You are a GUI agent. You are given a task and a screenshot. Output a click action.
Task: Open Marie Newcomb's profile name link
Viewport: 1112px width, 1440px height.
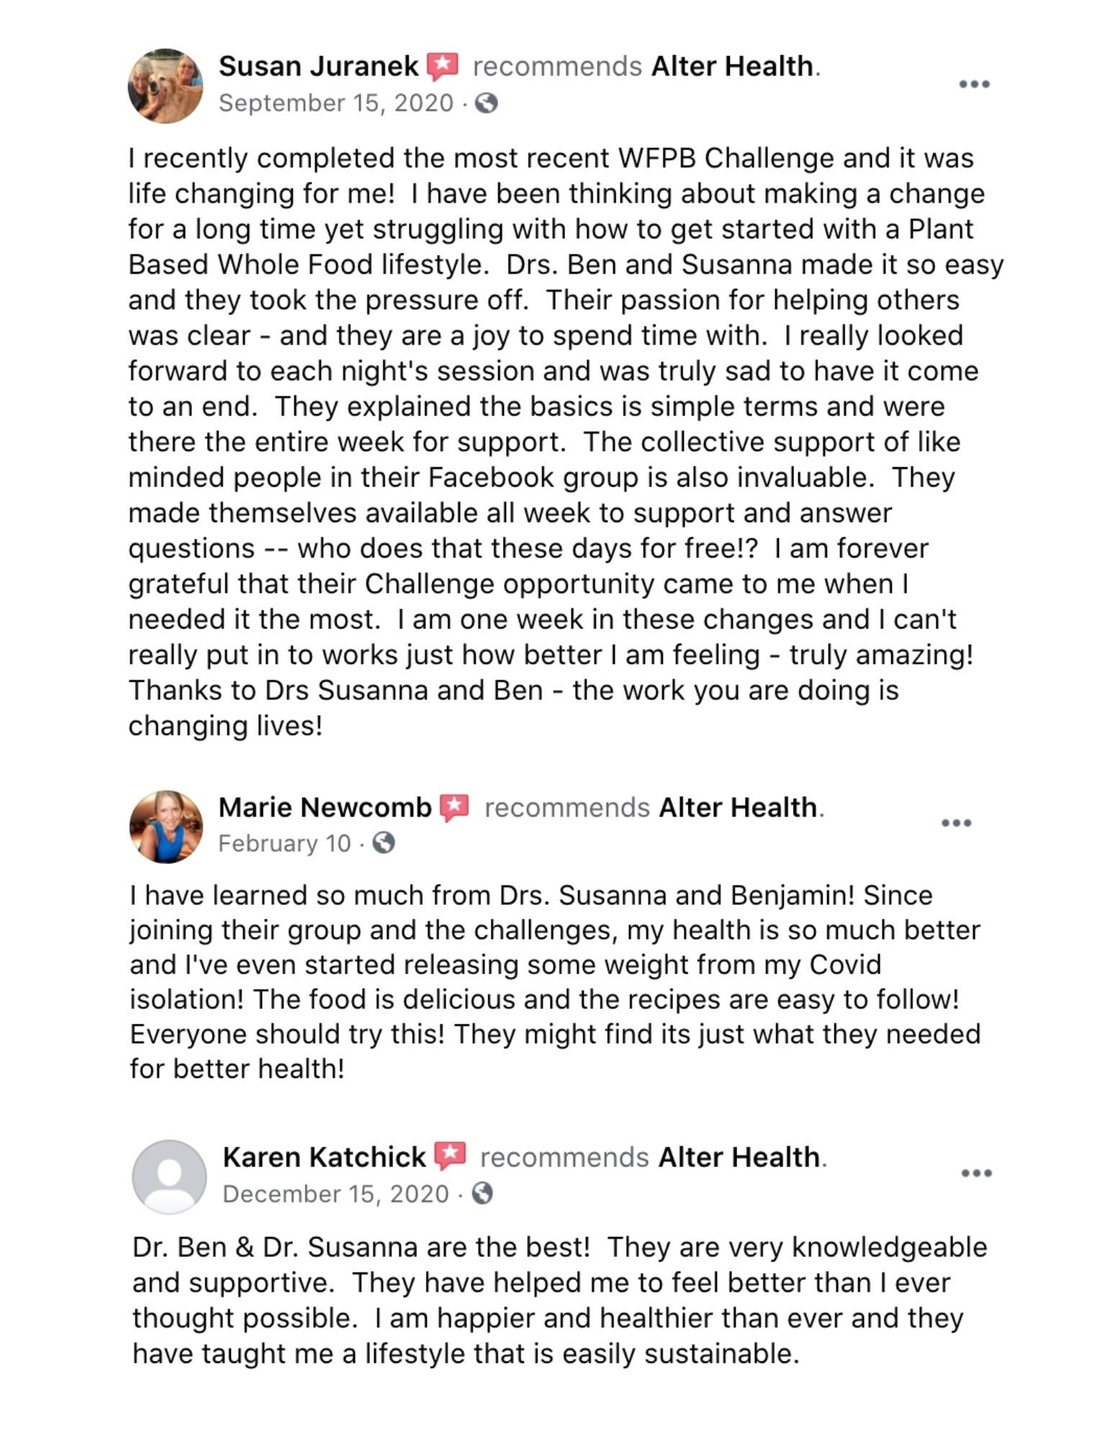pyautogui.click(x=325, y=807)
